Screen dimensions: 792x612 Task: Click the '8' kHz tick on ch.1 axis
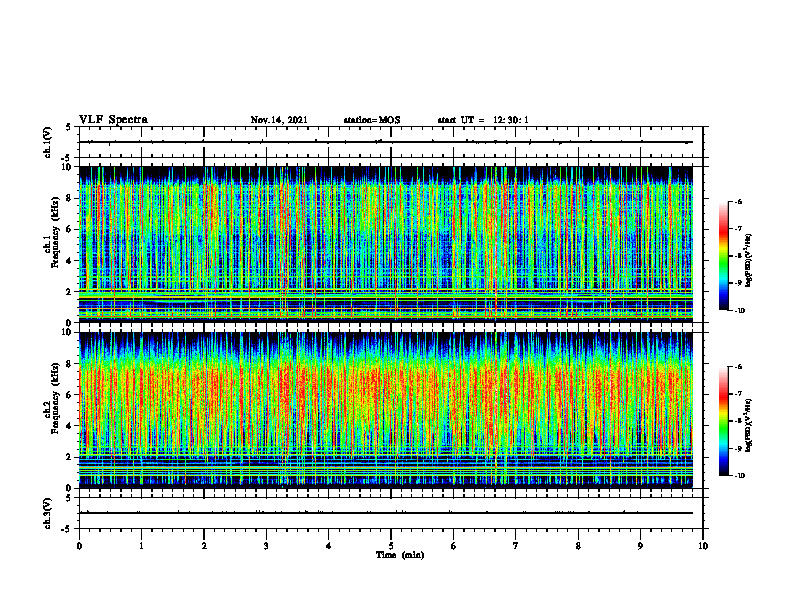pyautogui.click(x=70, y=198)
